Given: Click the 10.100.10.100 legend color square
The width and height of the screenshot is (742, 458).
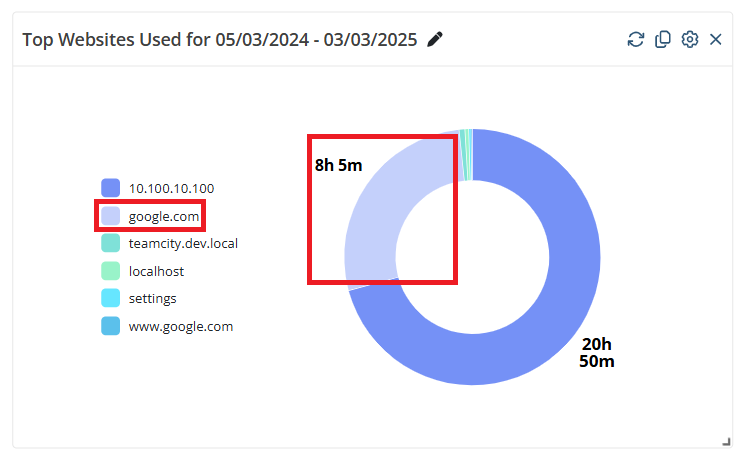Looking at the screenshot, I should click(111, 188).
